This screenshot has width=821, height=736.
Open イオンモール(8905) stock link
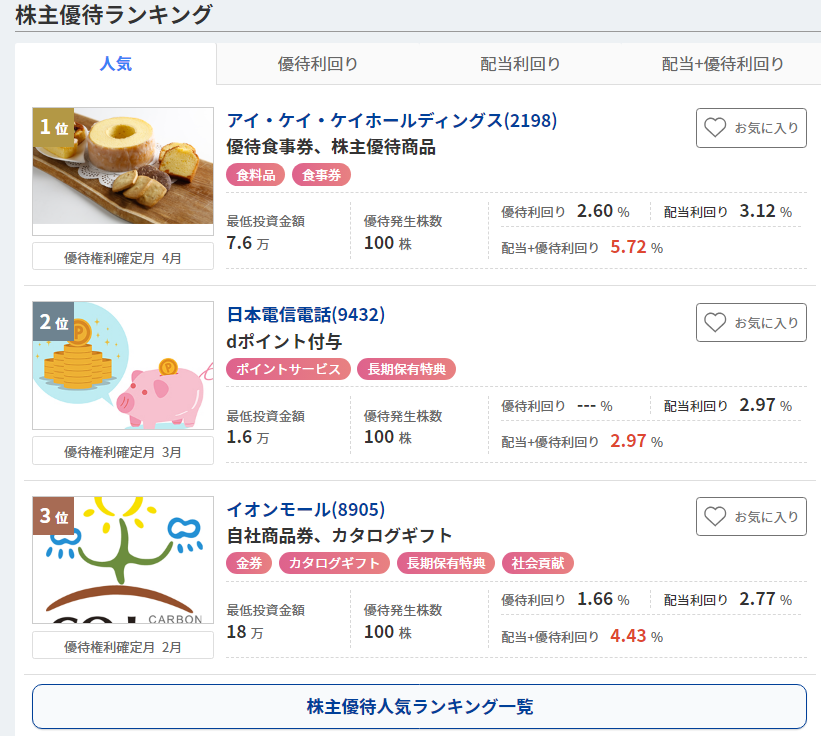(305, 509)
